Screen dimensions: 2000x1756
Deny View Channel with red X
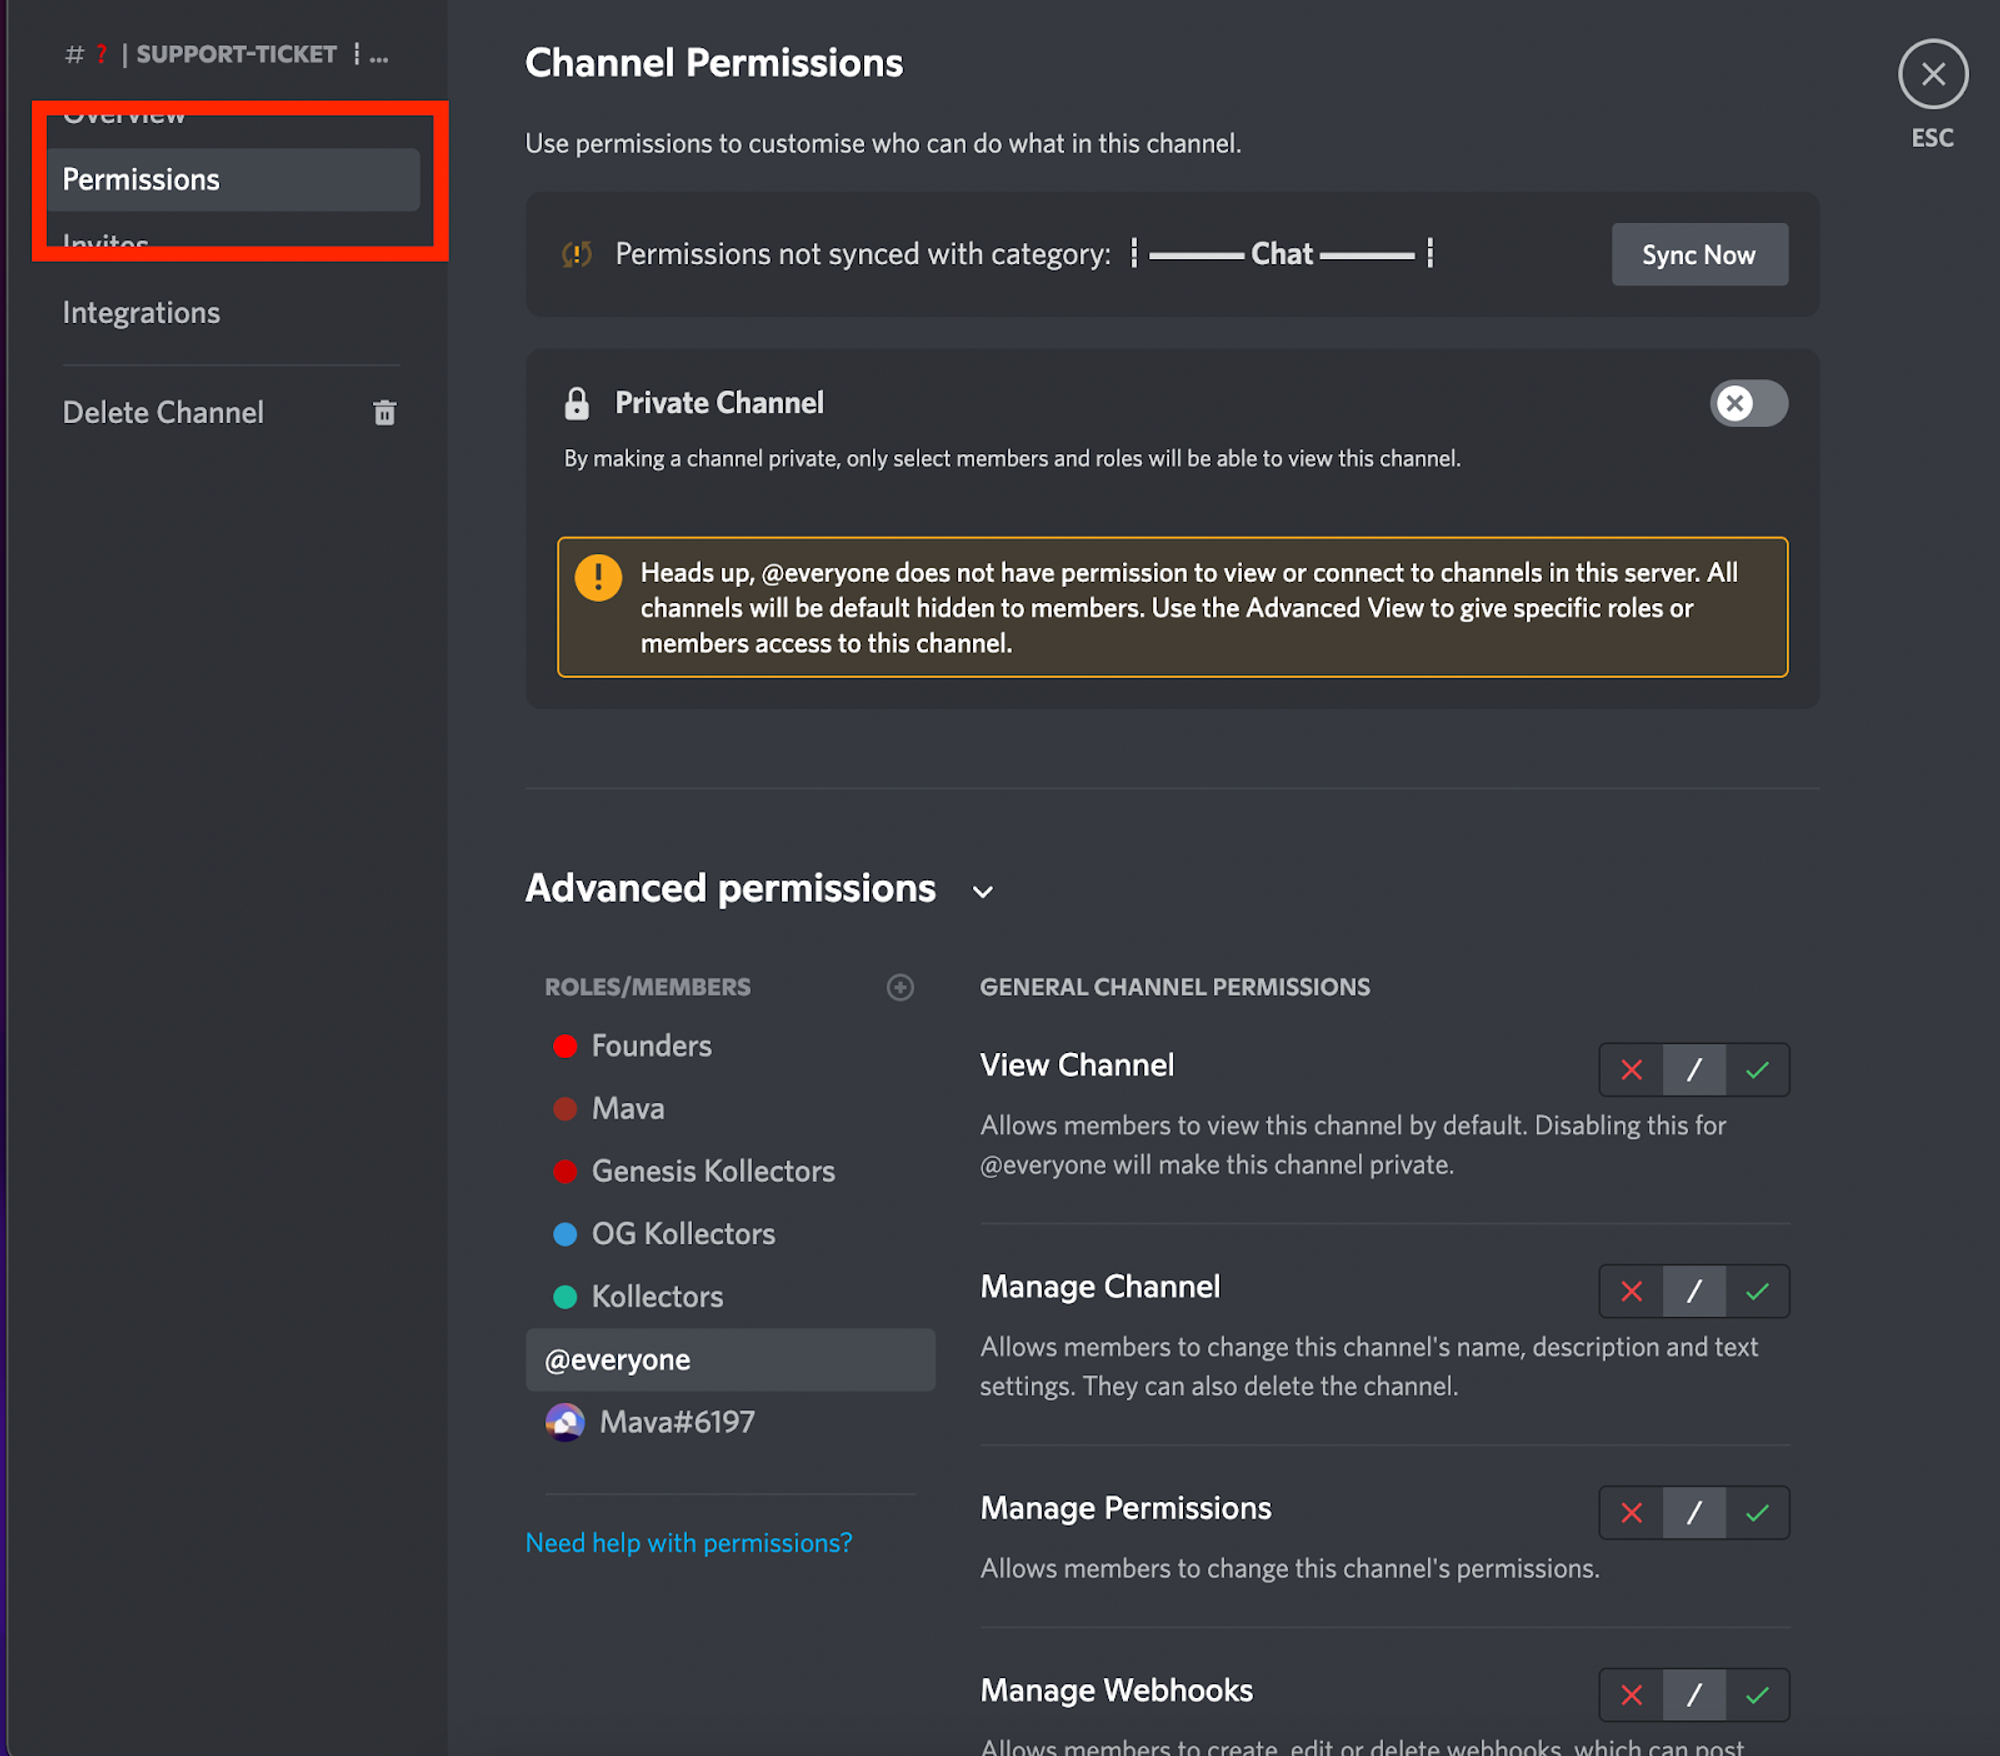coord(1631,1070)
